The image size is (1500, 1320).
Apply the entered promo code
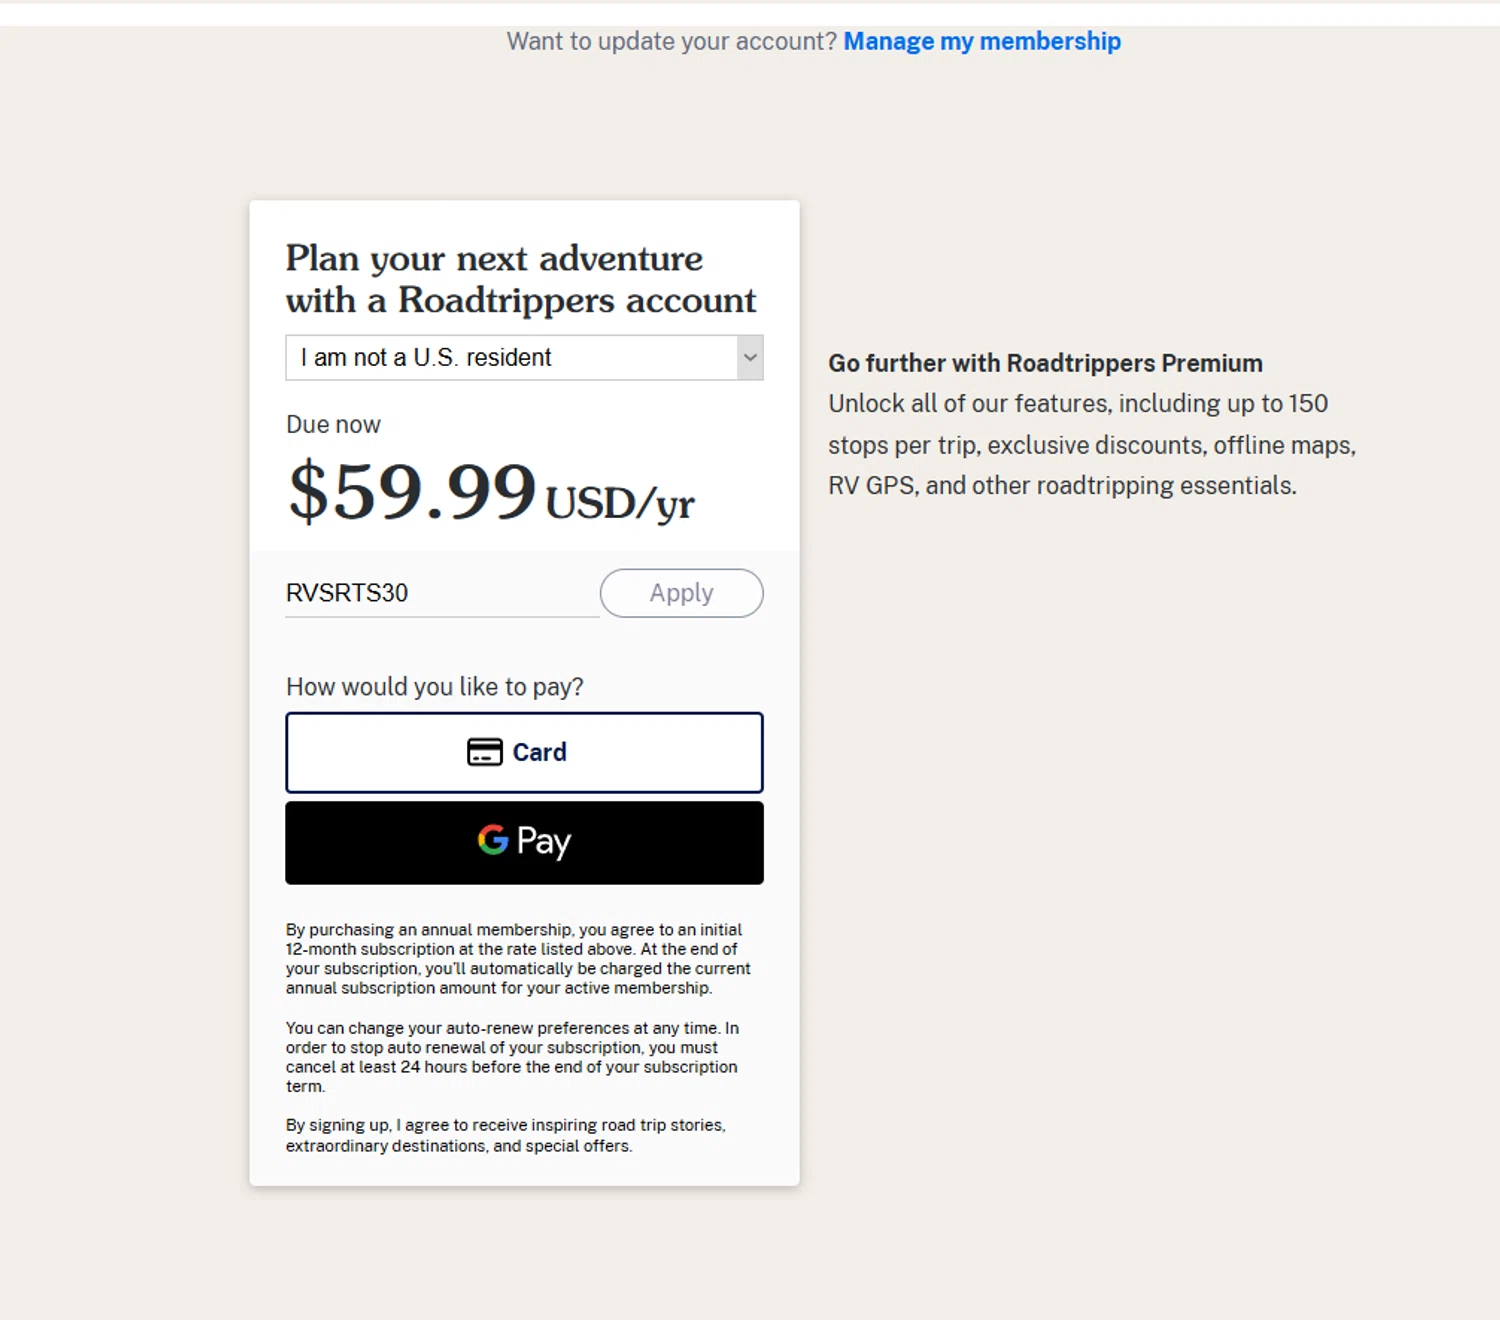[681, 593]
